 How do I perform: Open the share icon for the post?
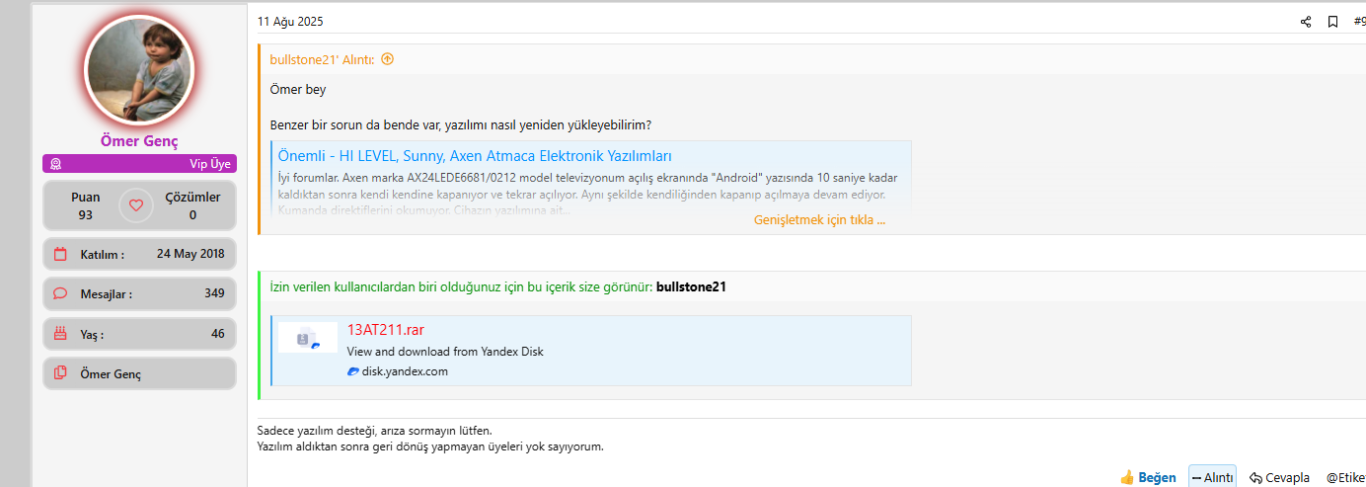[1306, 22]
